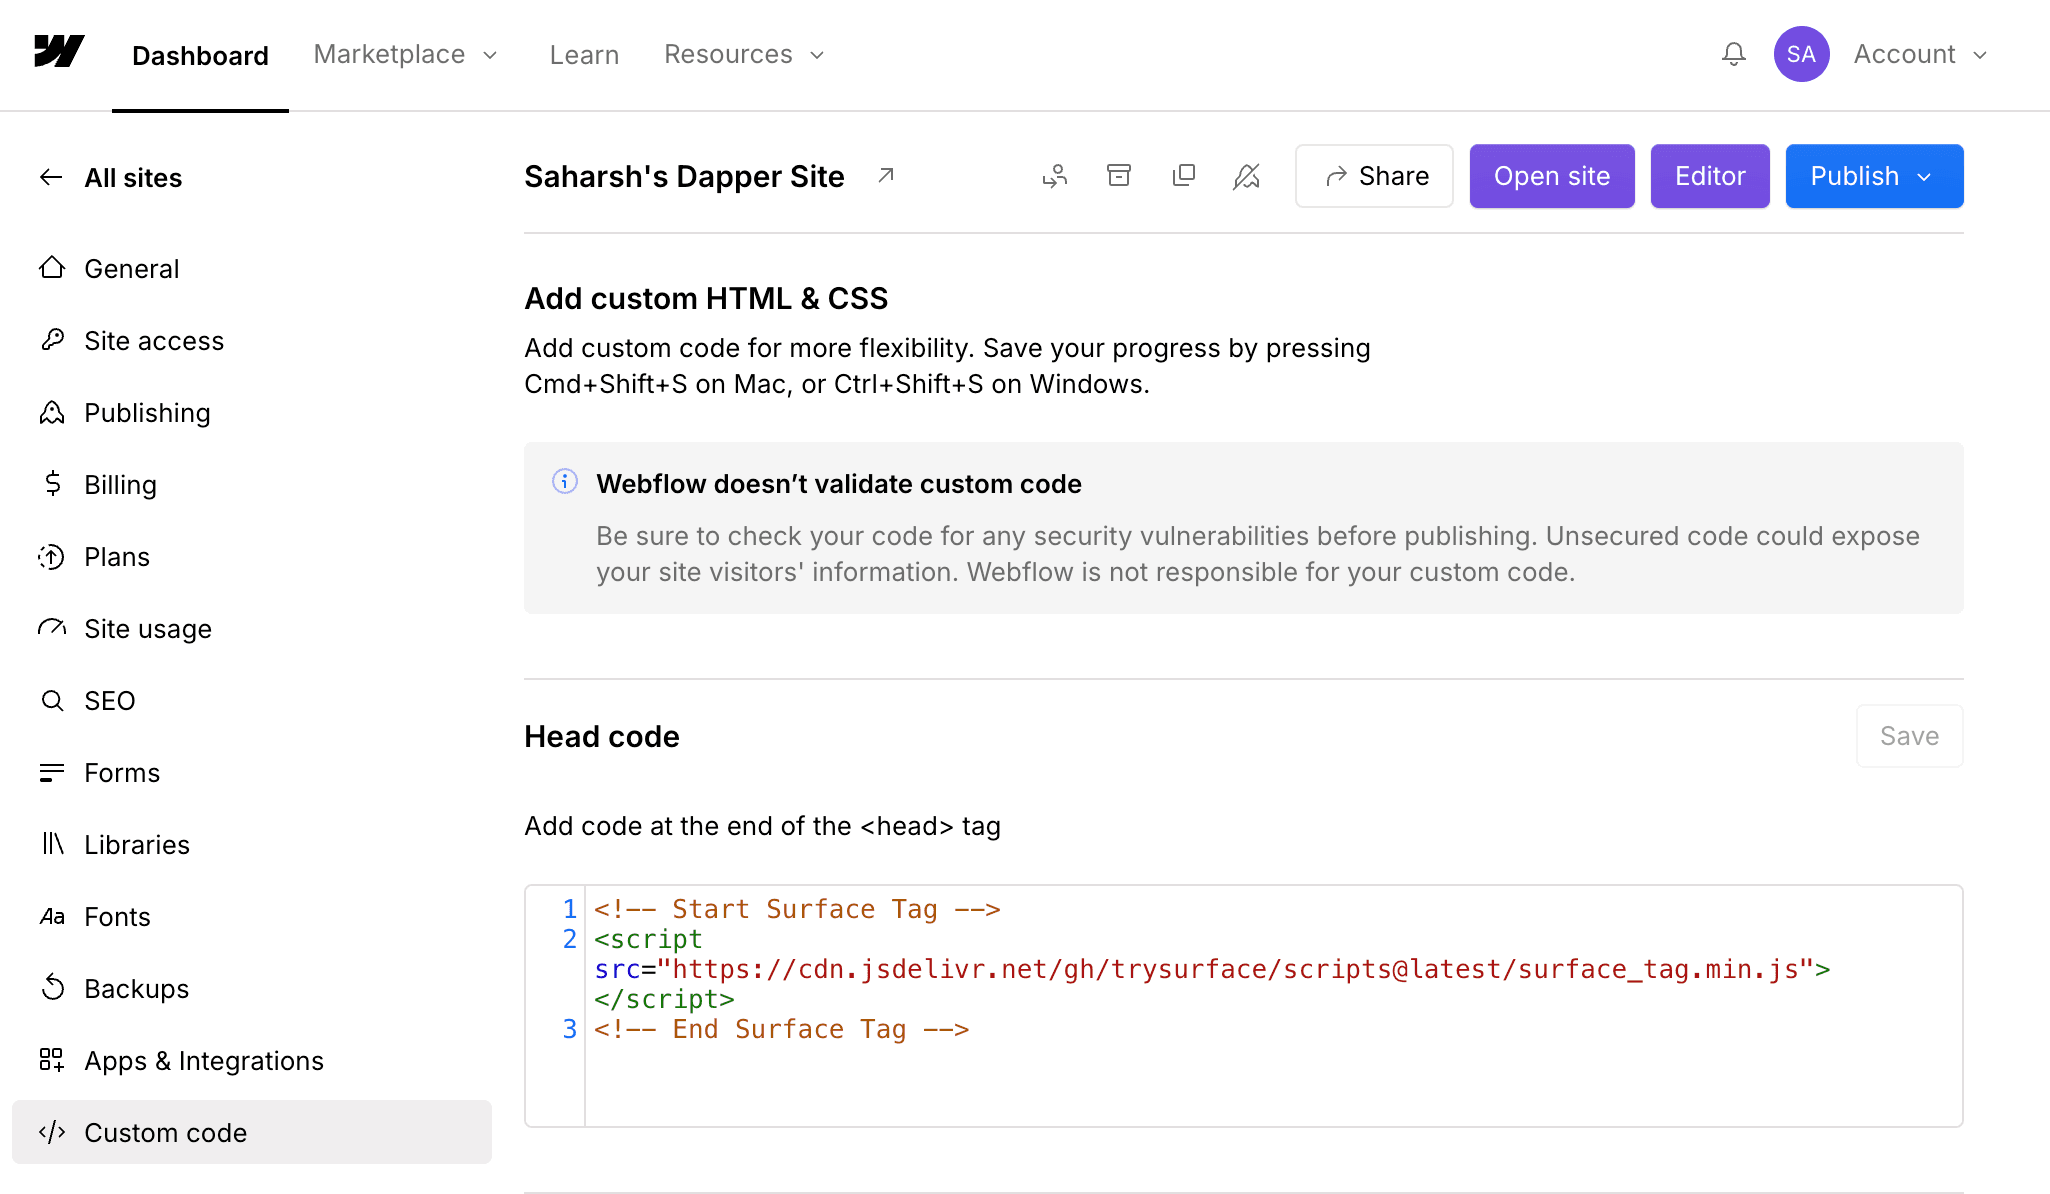Click the Fonts Aa icon
Image resolution: width=2050 pixels, height=1194 pixels.
click(x=52, y=916)
